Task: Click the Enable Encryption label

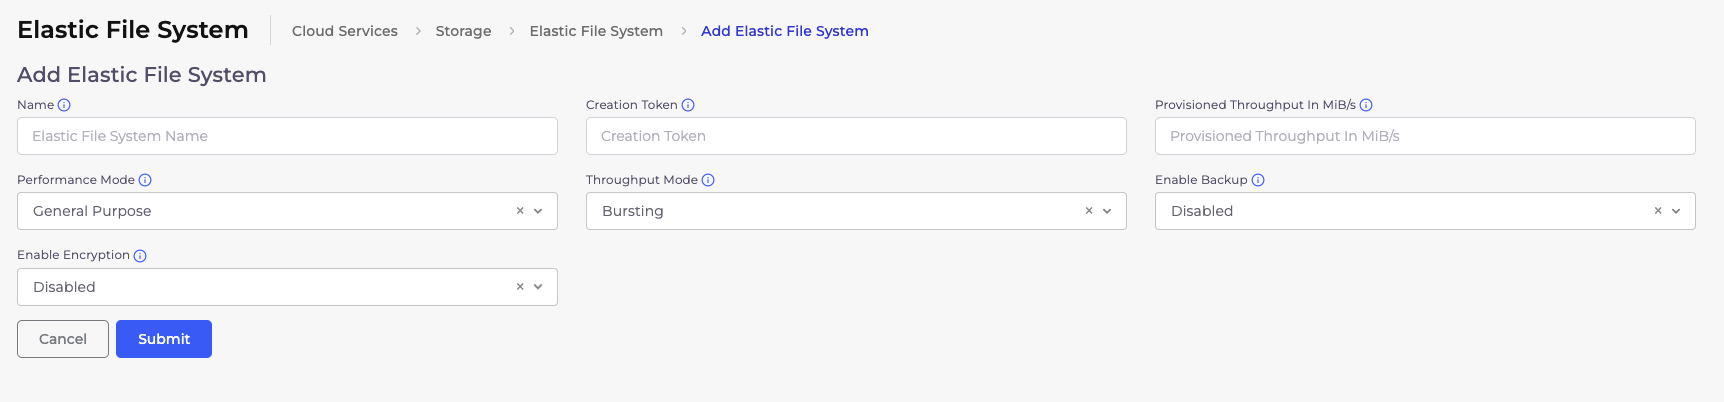Action: [73, 255]
